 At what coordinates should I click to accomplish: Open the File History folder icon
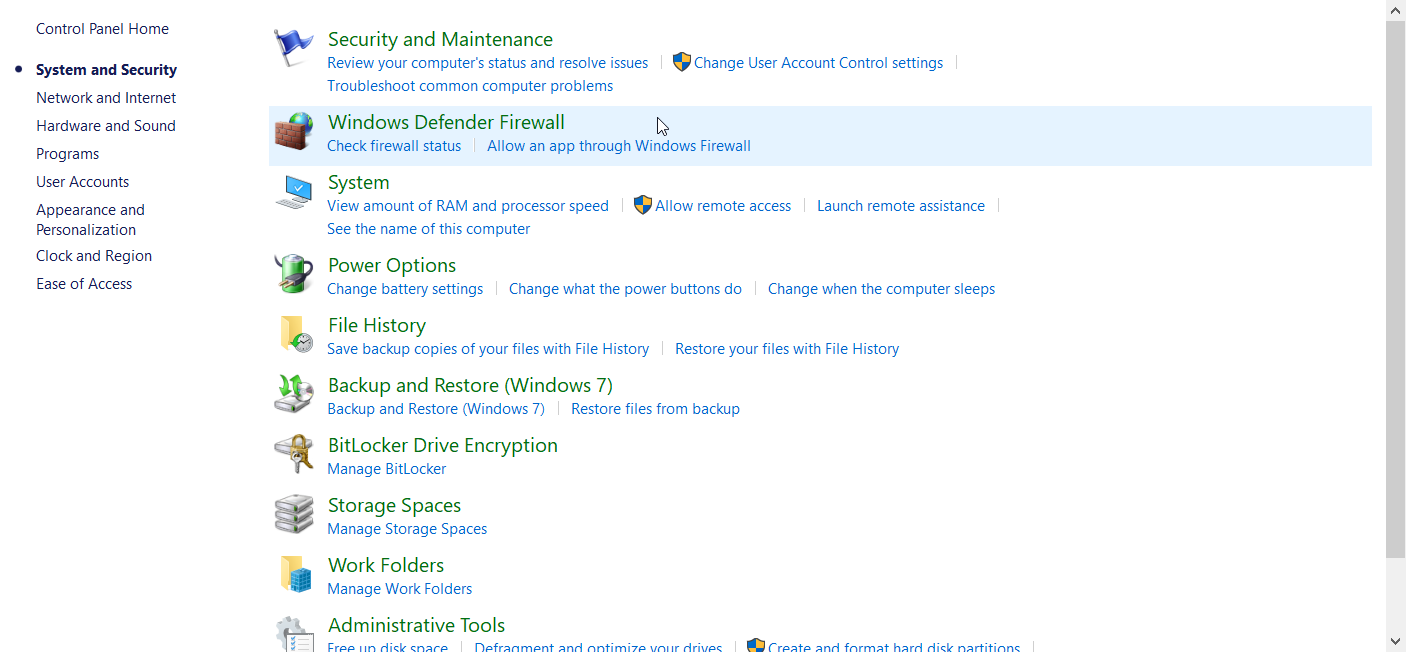pos(294,334)
